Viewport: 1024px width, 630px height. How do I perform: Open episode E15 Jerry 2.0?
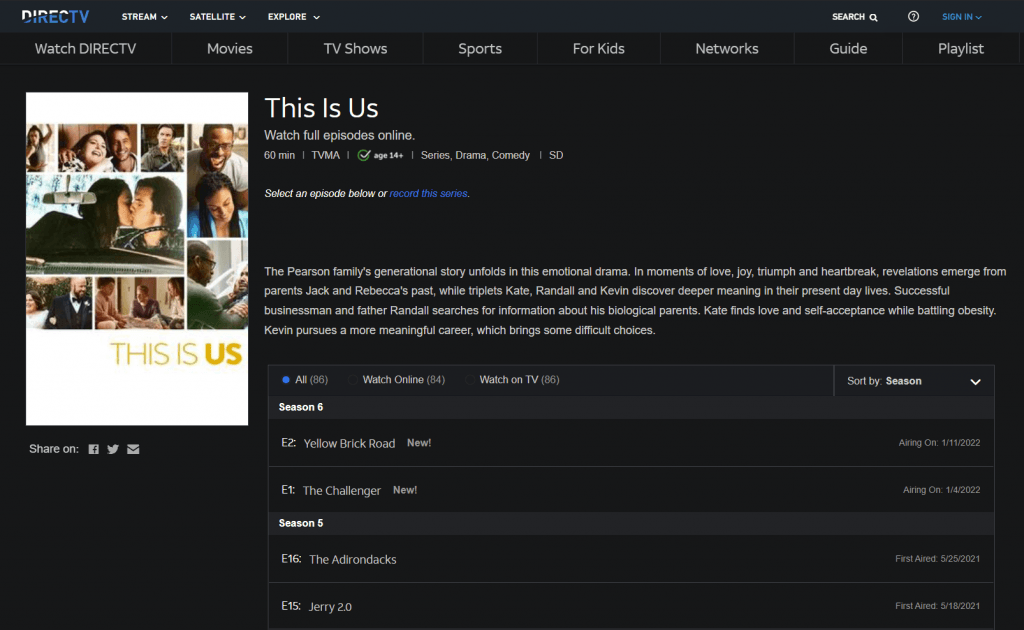(x=631, y=606)
